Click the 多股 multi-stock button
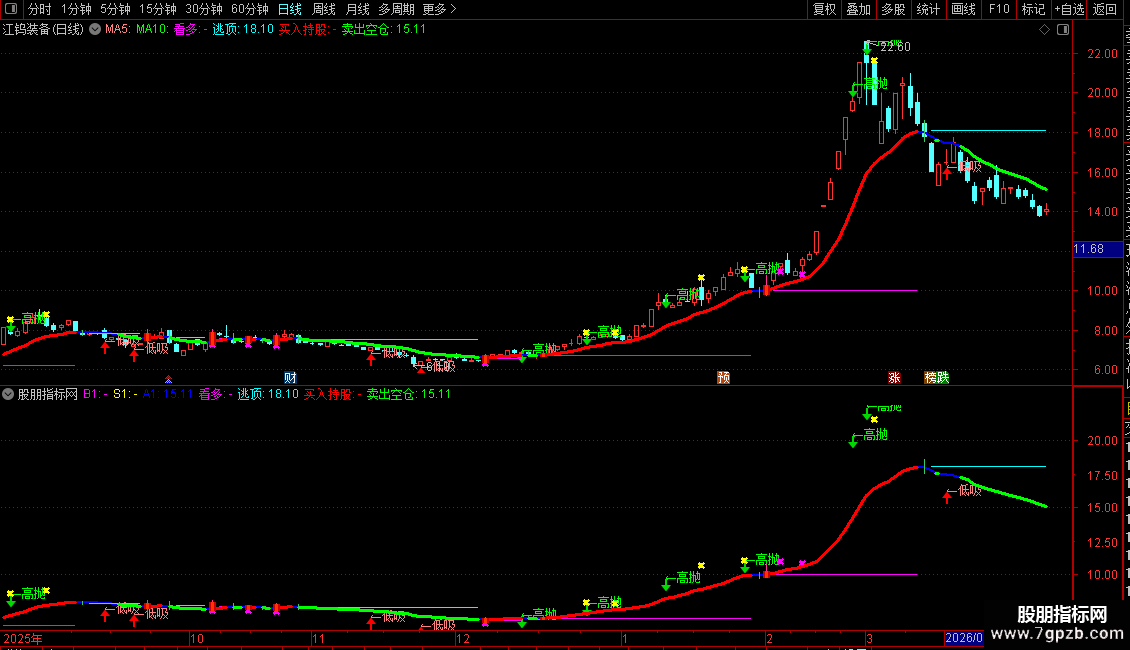This screenshot has width=1130, height=650. click(893, 9)
